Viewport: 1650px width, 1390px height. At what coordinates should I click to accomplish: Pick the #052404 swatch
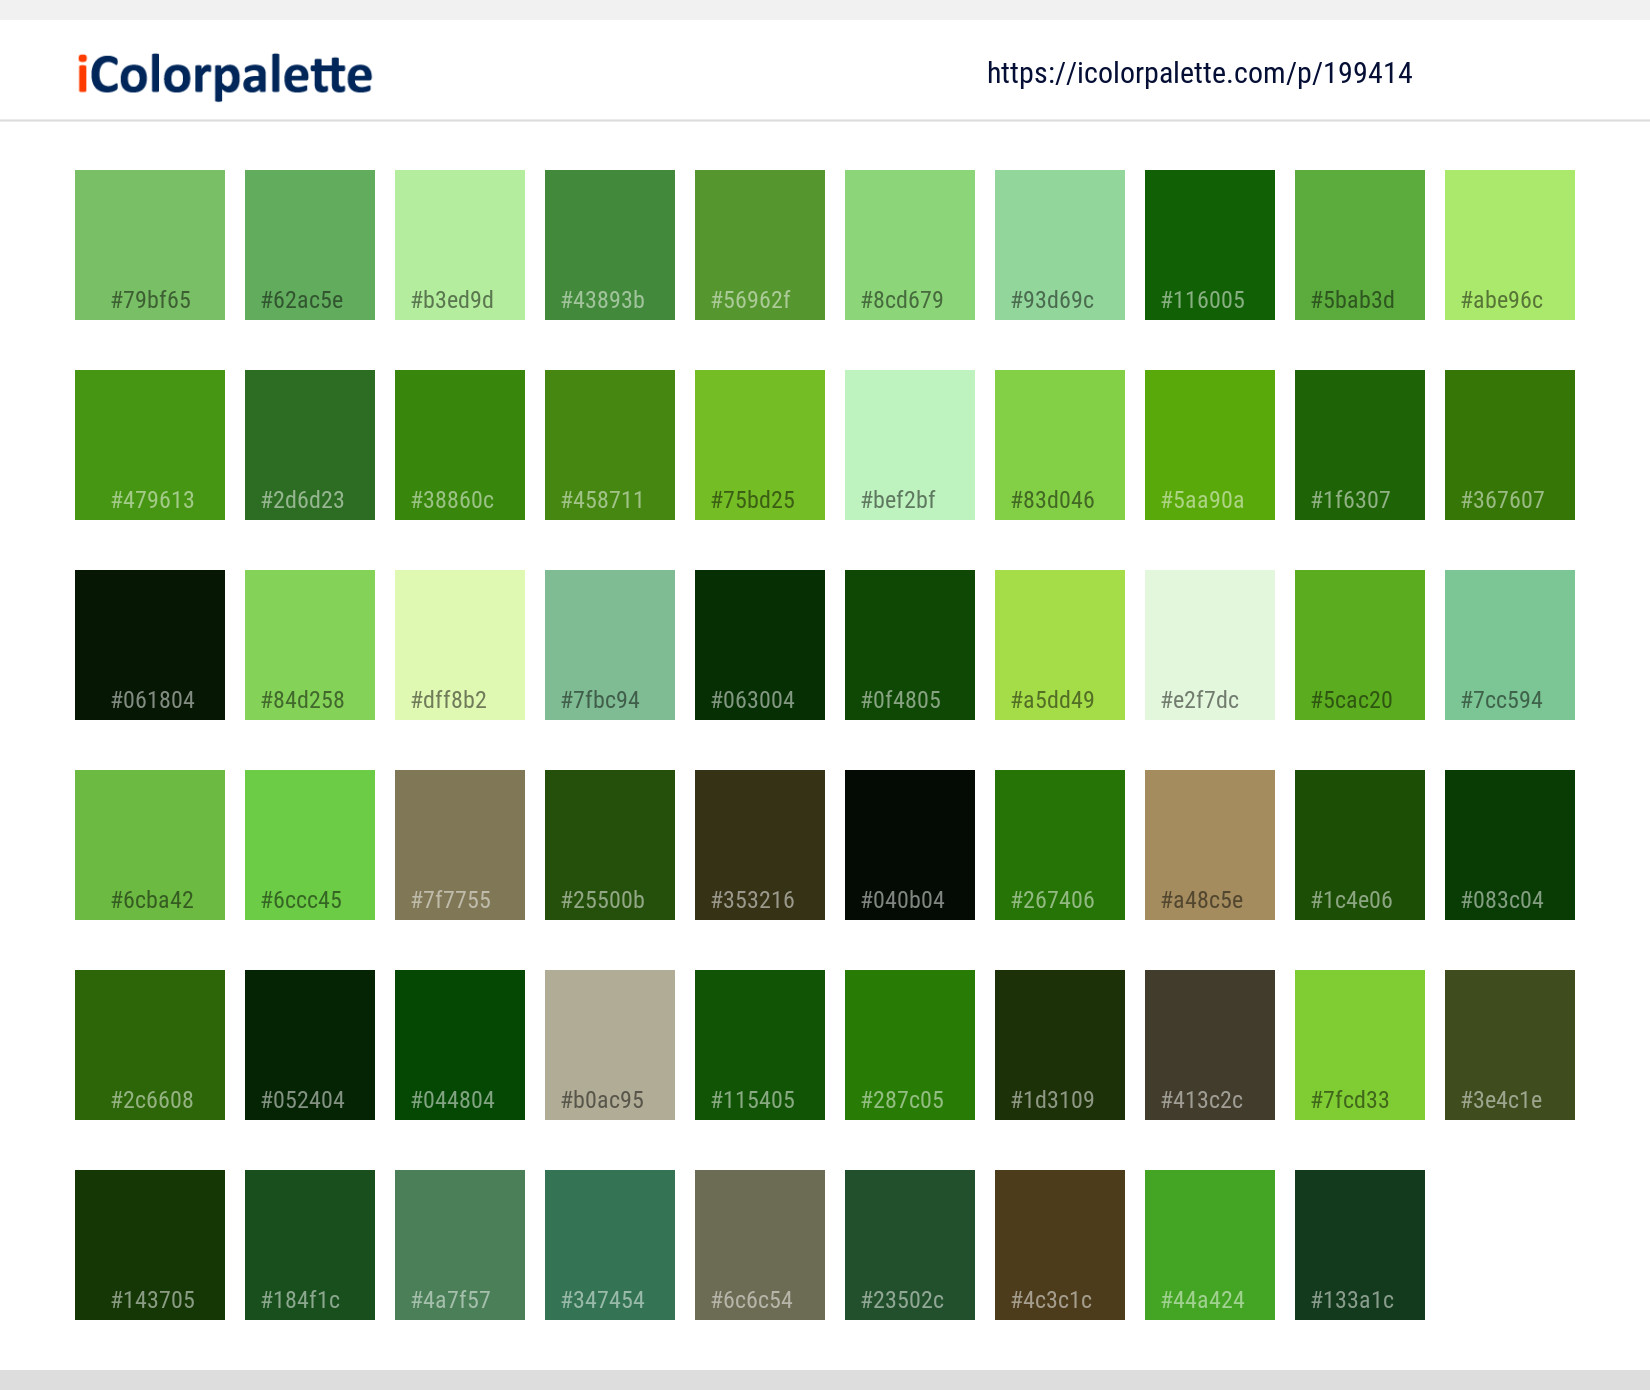tap(310, 1045)
